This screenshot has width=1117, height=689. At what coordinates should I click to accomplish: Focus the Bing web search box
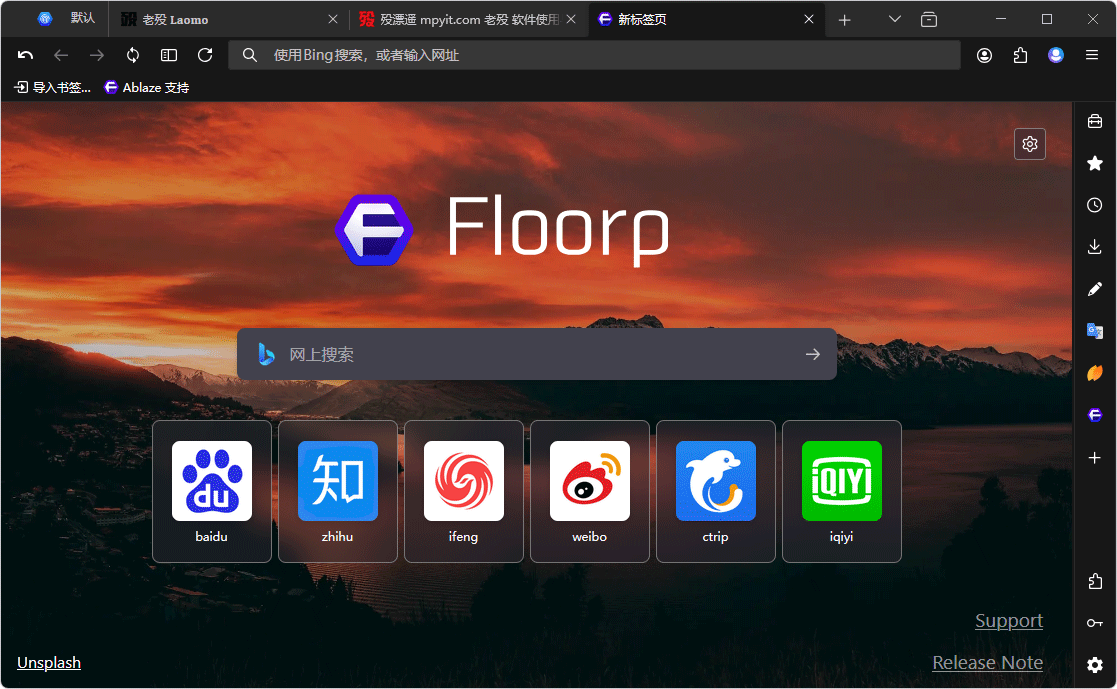coord(536,354)
